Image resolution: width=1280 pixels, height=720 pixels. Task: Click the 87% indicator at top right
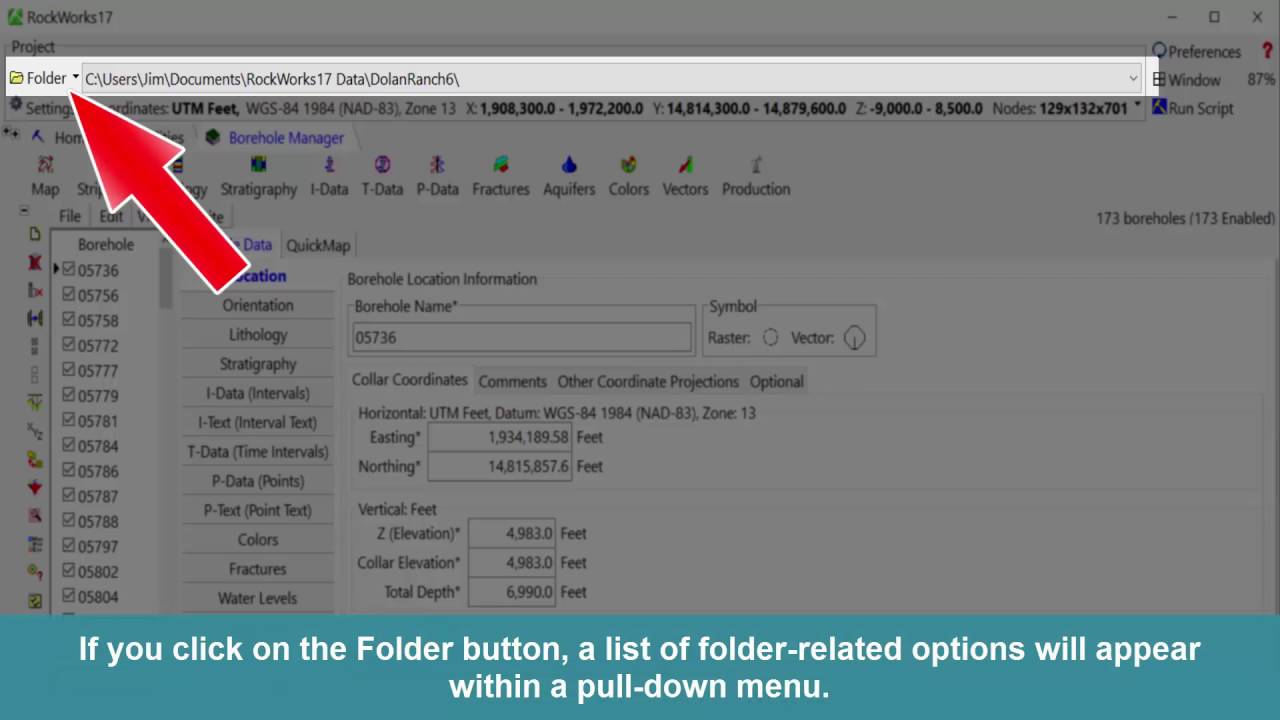tap(1260, 80)
